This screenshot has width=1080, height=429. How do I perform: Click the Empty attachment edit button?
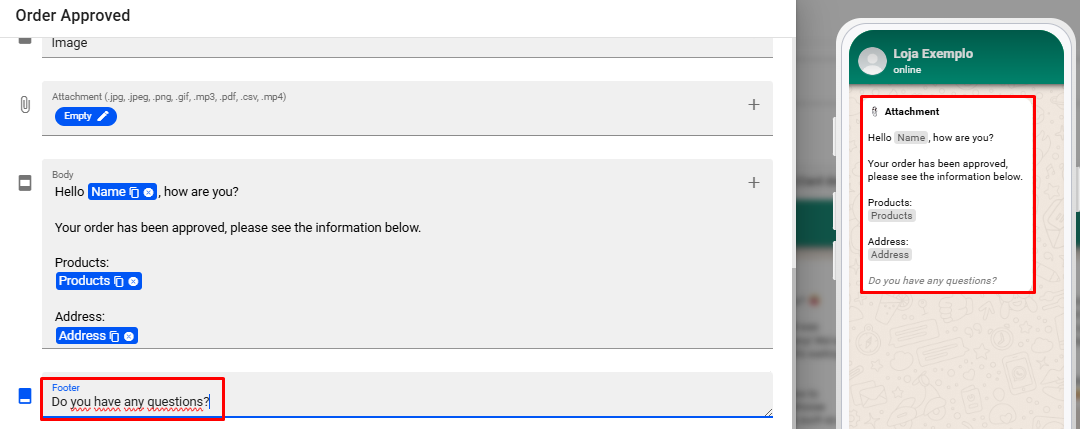(86, 116)
